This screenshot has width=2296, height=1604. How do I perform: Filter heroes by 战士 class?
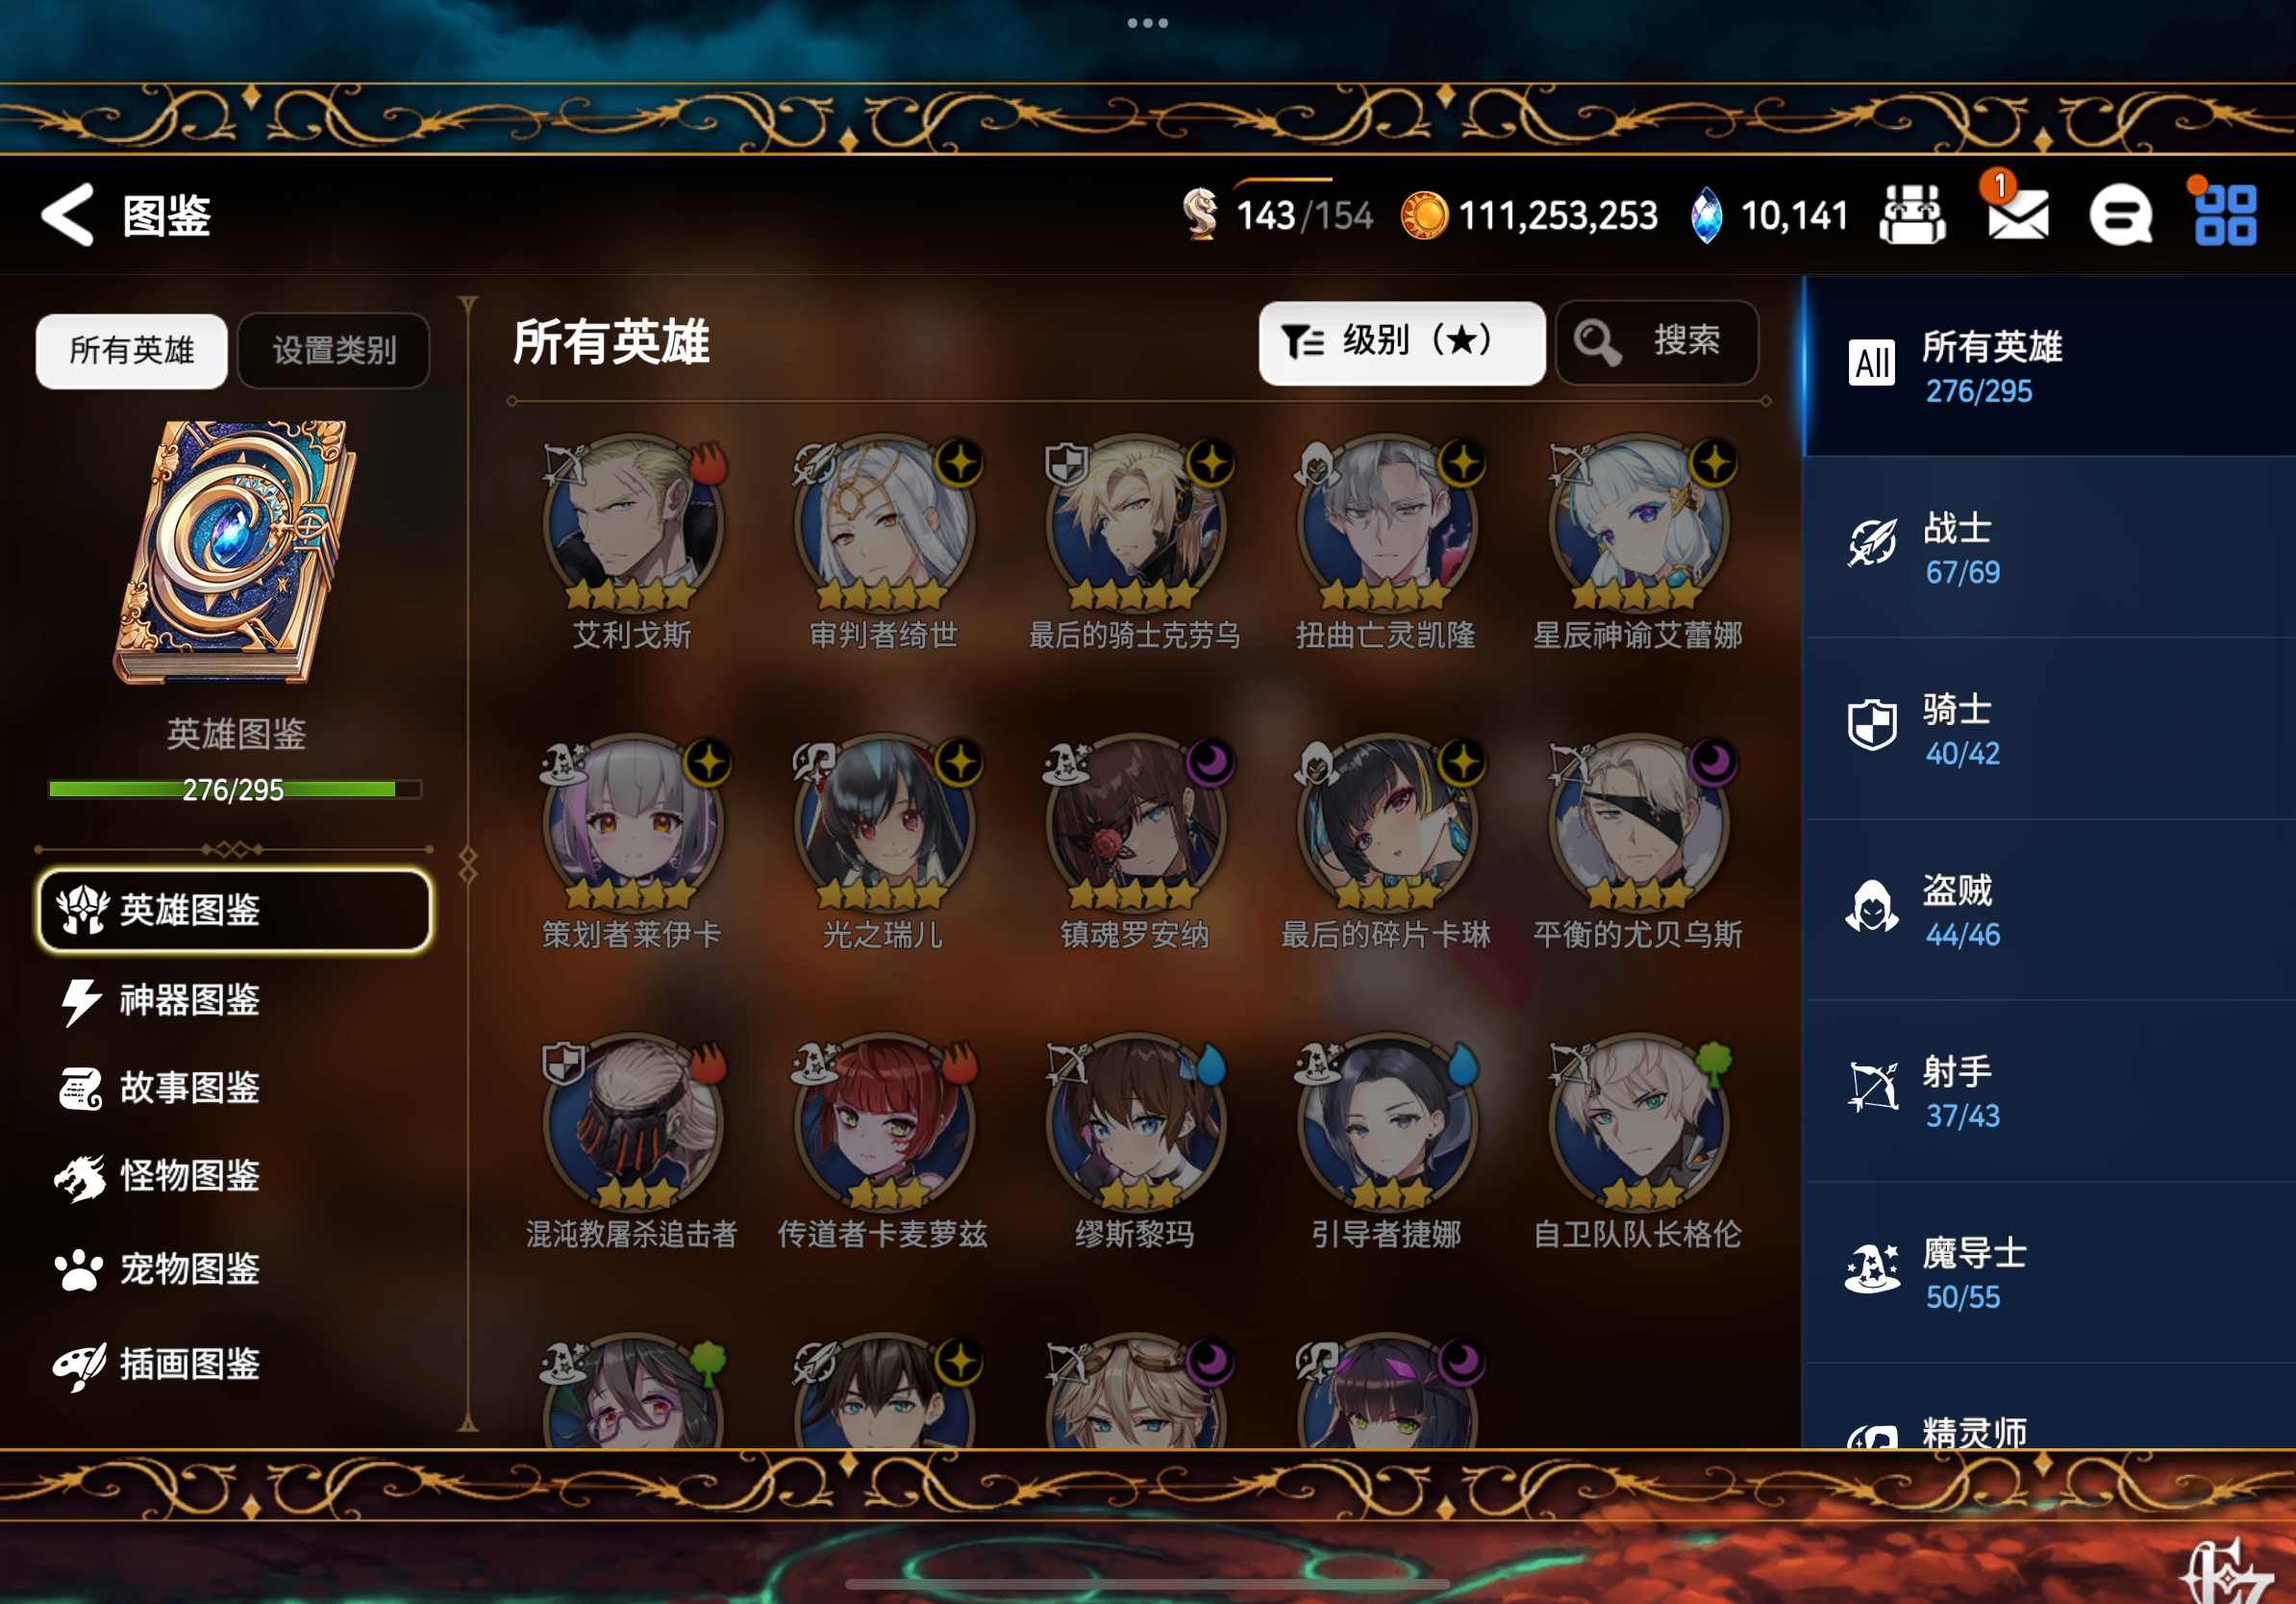pyautogui.click(x=2049, y=548)
